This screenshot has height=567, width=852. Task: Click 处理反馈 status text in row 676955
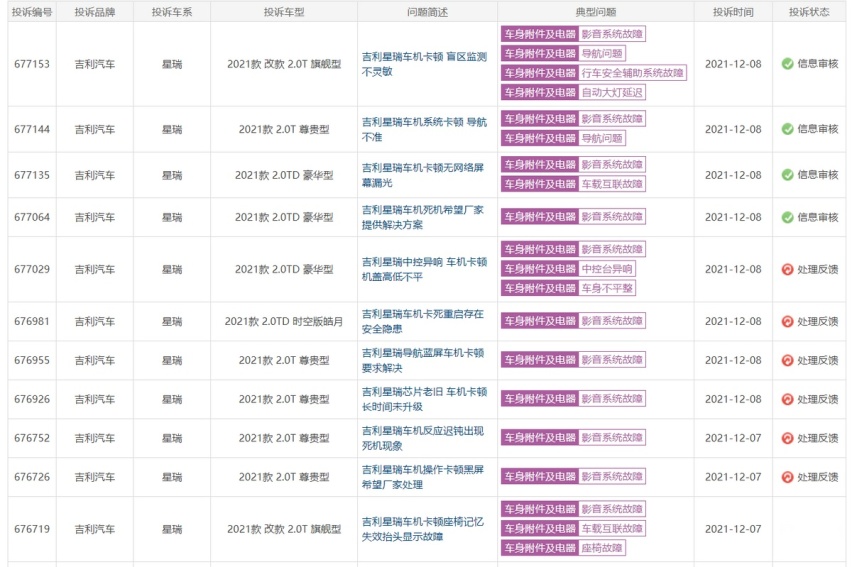[x=818, y=360]
